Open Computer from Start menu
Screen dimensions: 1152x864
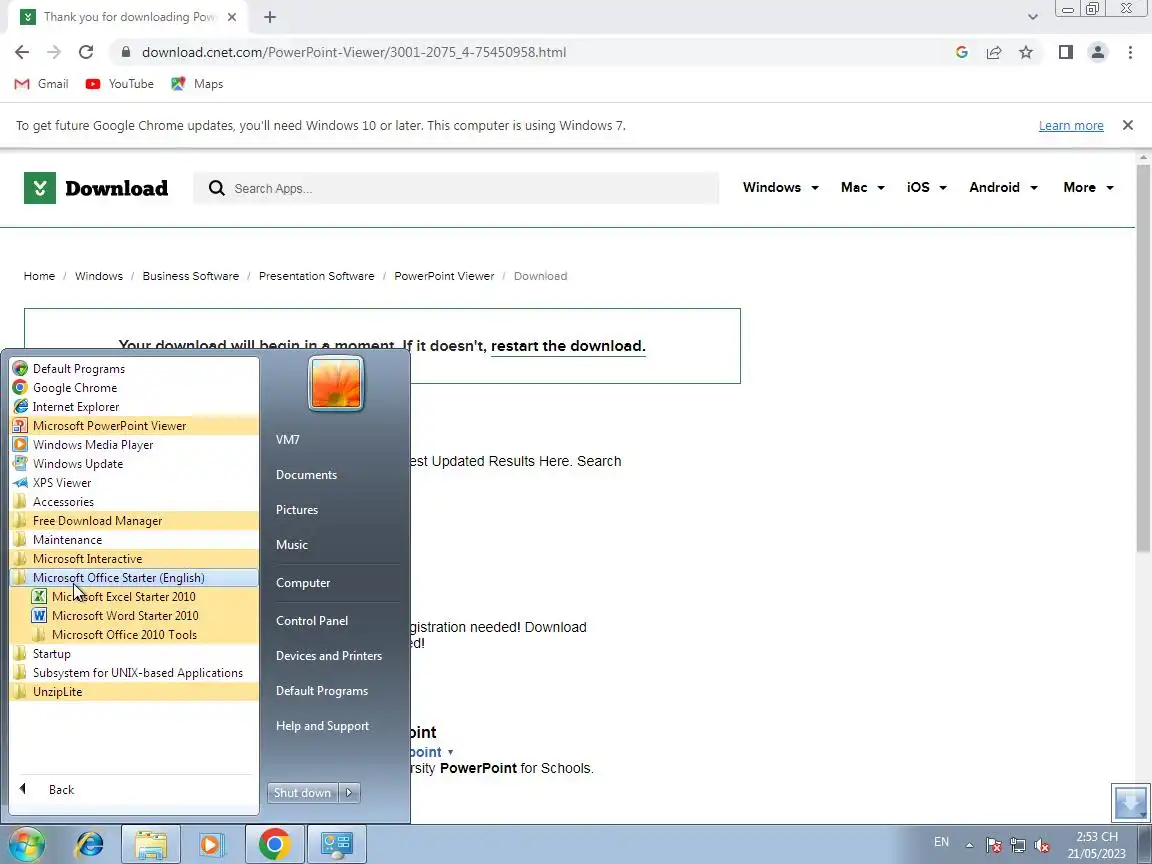coord(303,583)
